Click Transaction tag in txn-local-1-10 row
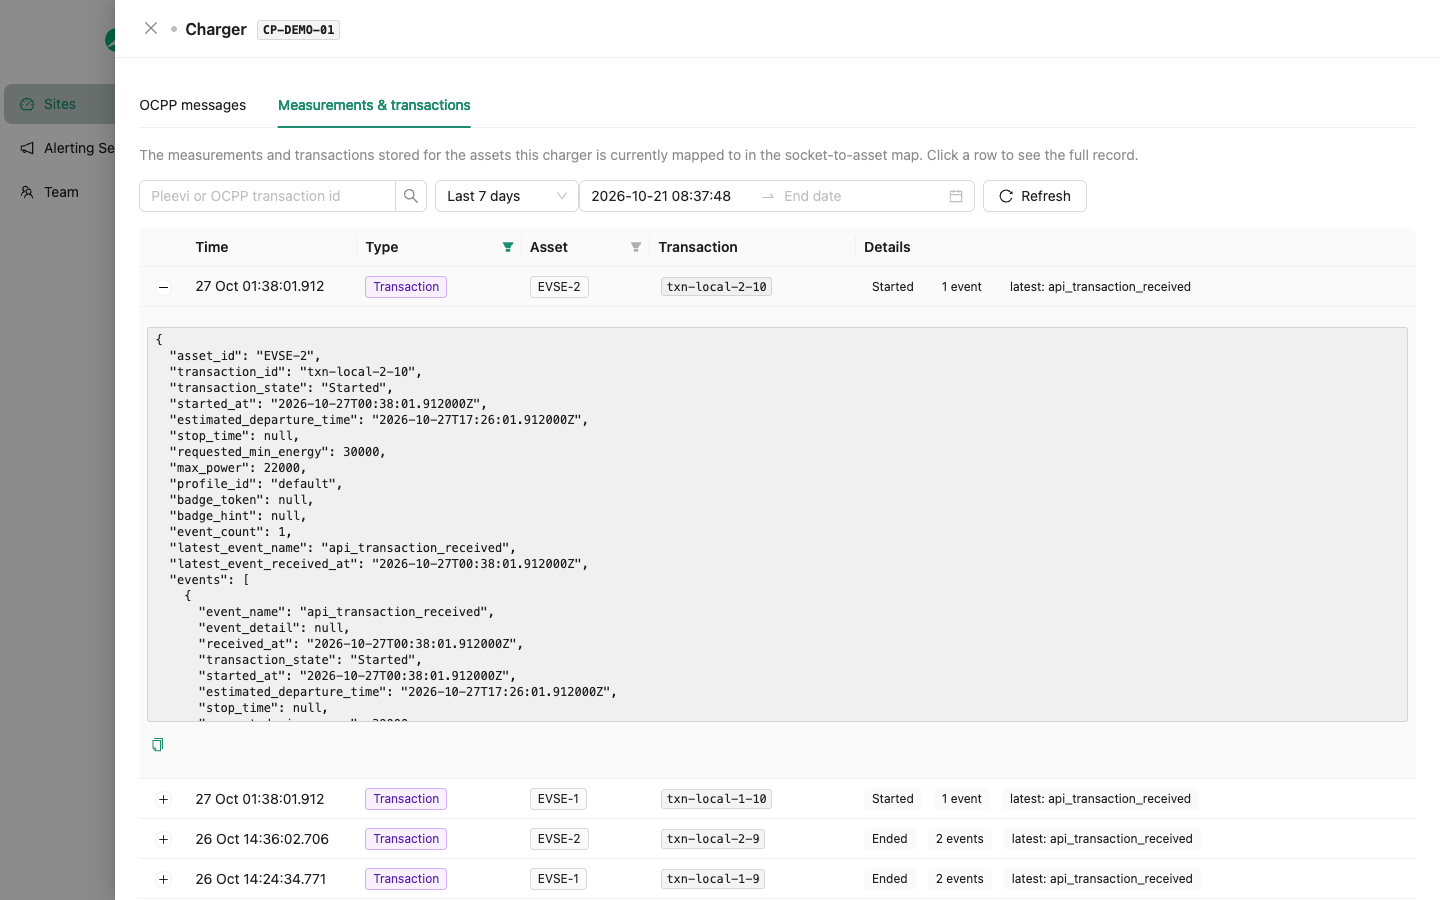This screenshot has width=1440, height=900. point(406,799)
